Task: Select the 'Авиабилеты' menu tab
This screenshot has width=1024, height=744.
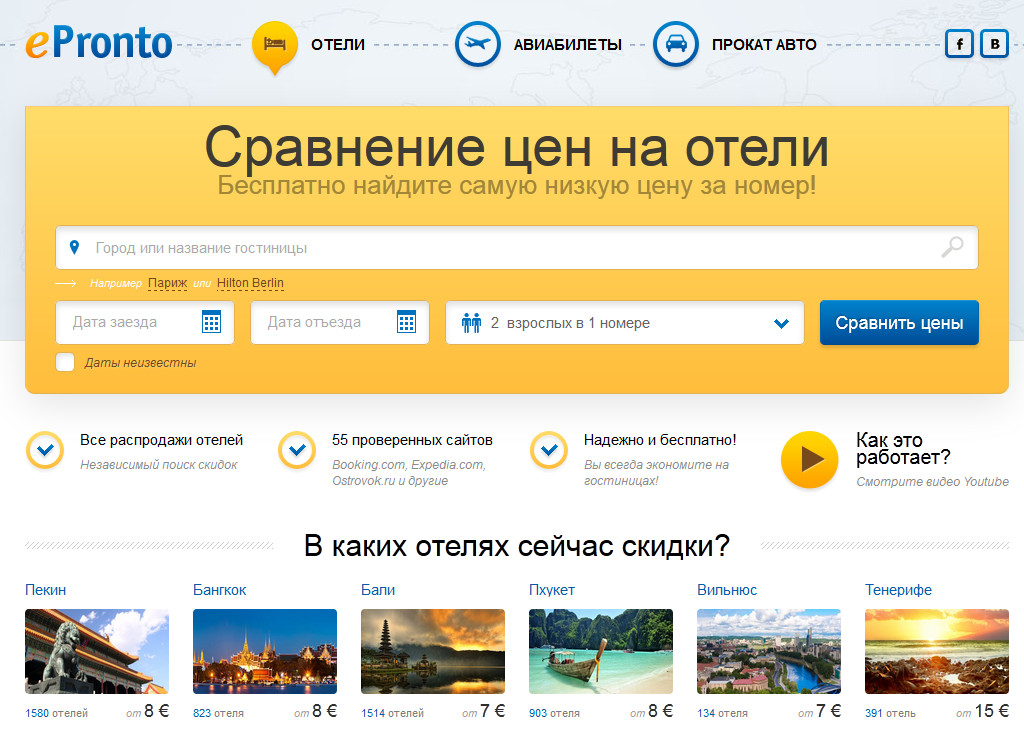Action: [567, 45]
